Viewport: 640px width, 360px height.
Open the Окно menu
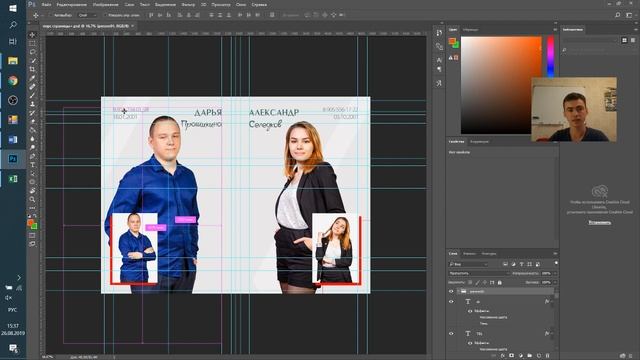point(241,4)
